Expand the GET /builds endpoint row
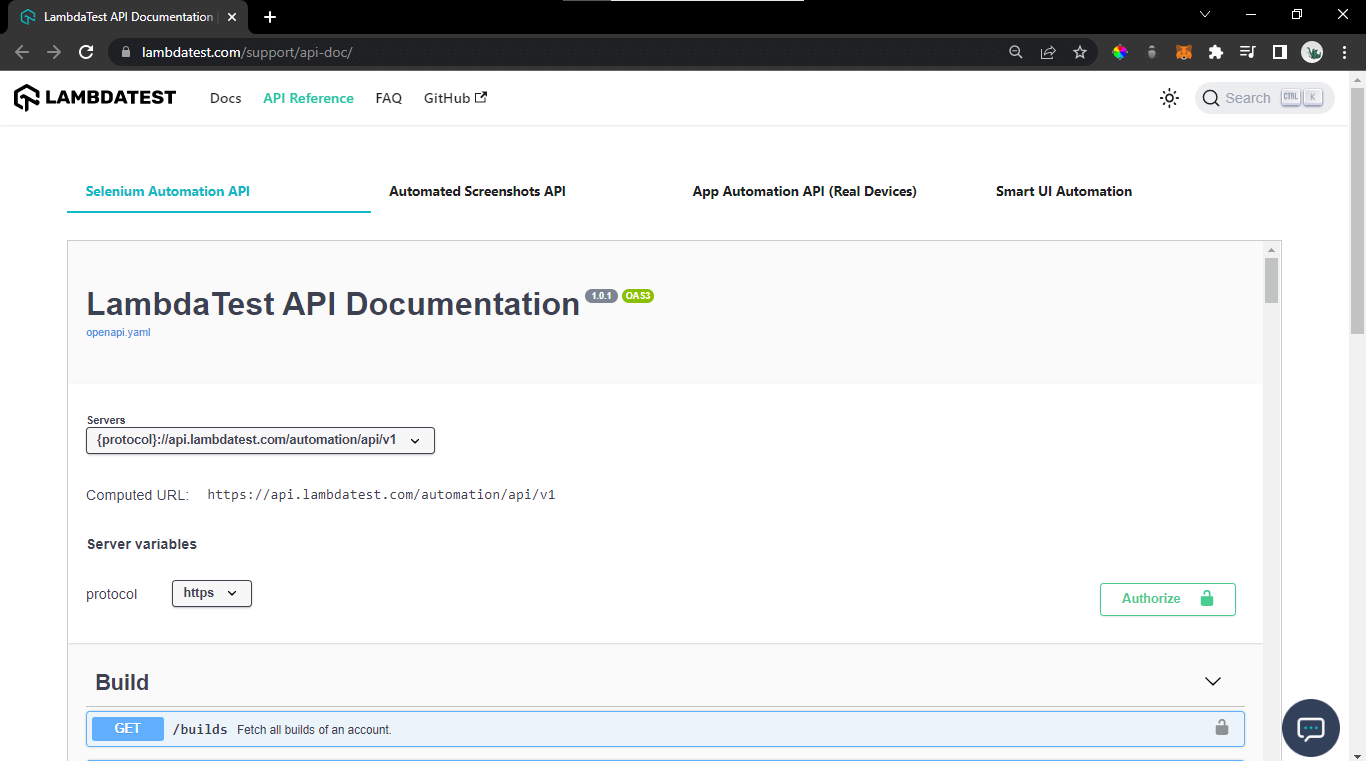The height and width of the screenshot is (761, 1366). point(665,729)
